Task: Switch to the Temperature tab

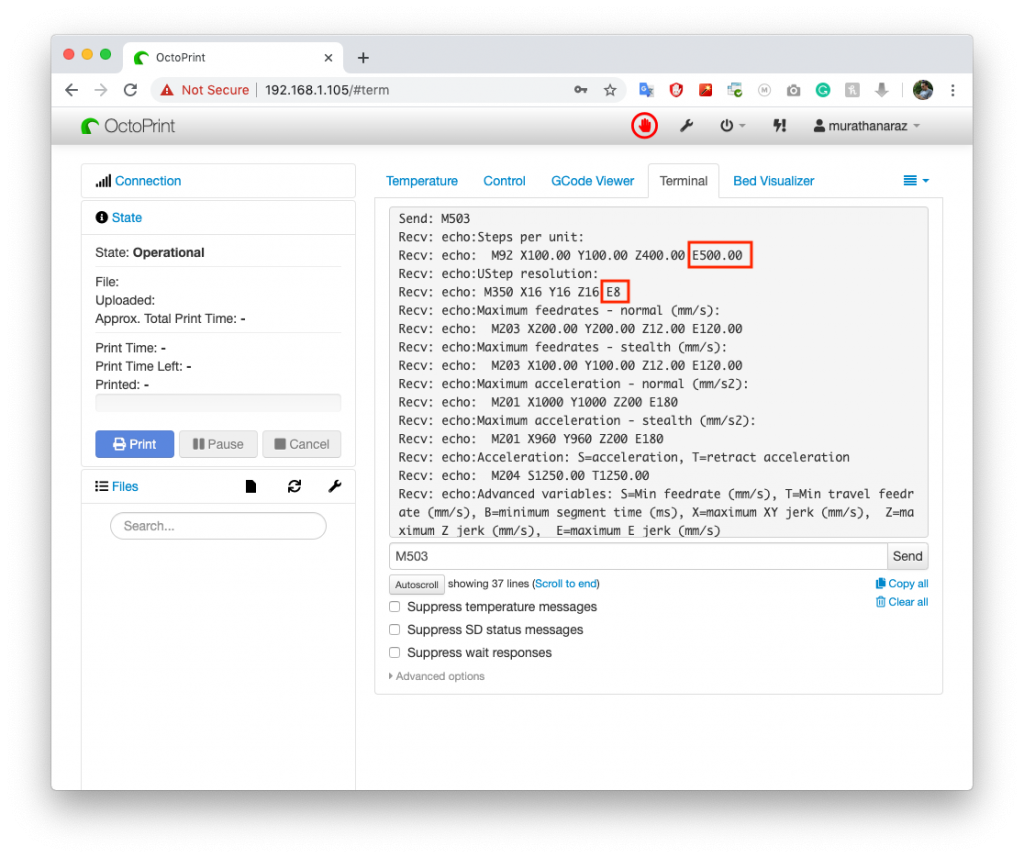Action: pos(422,181)
